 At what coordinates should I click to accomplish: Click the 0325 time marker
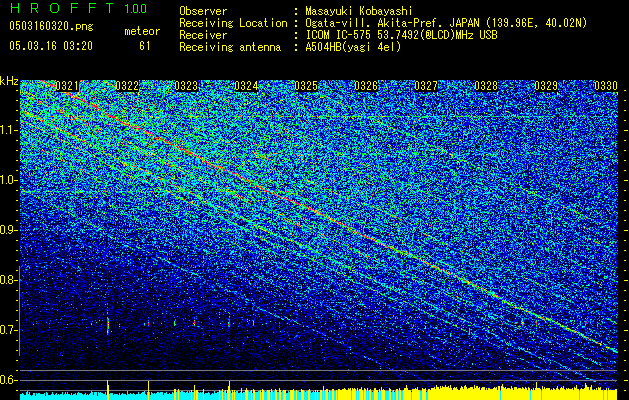[306, 86]
